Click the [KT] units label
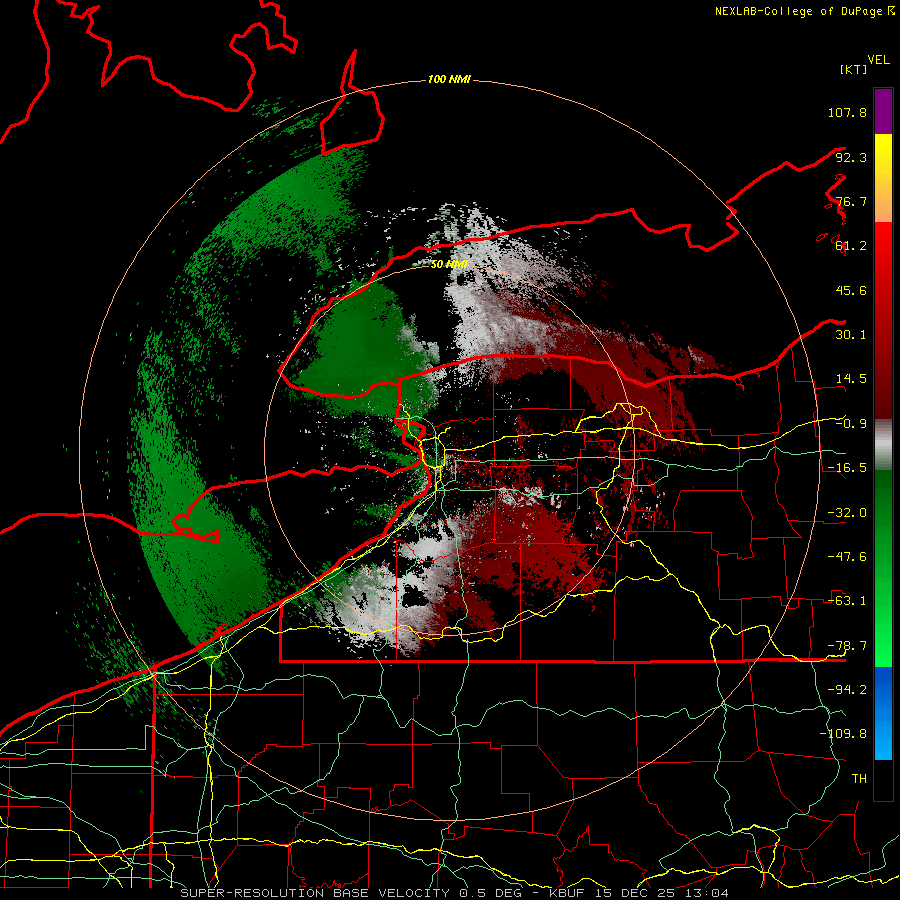Image resolution: width=900 pixels, height=900 pixels. point(853,69)
